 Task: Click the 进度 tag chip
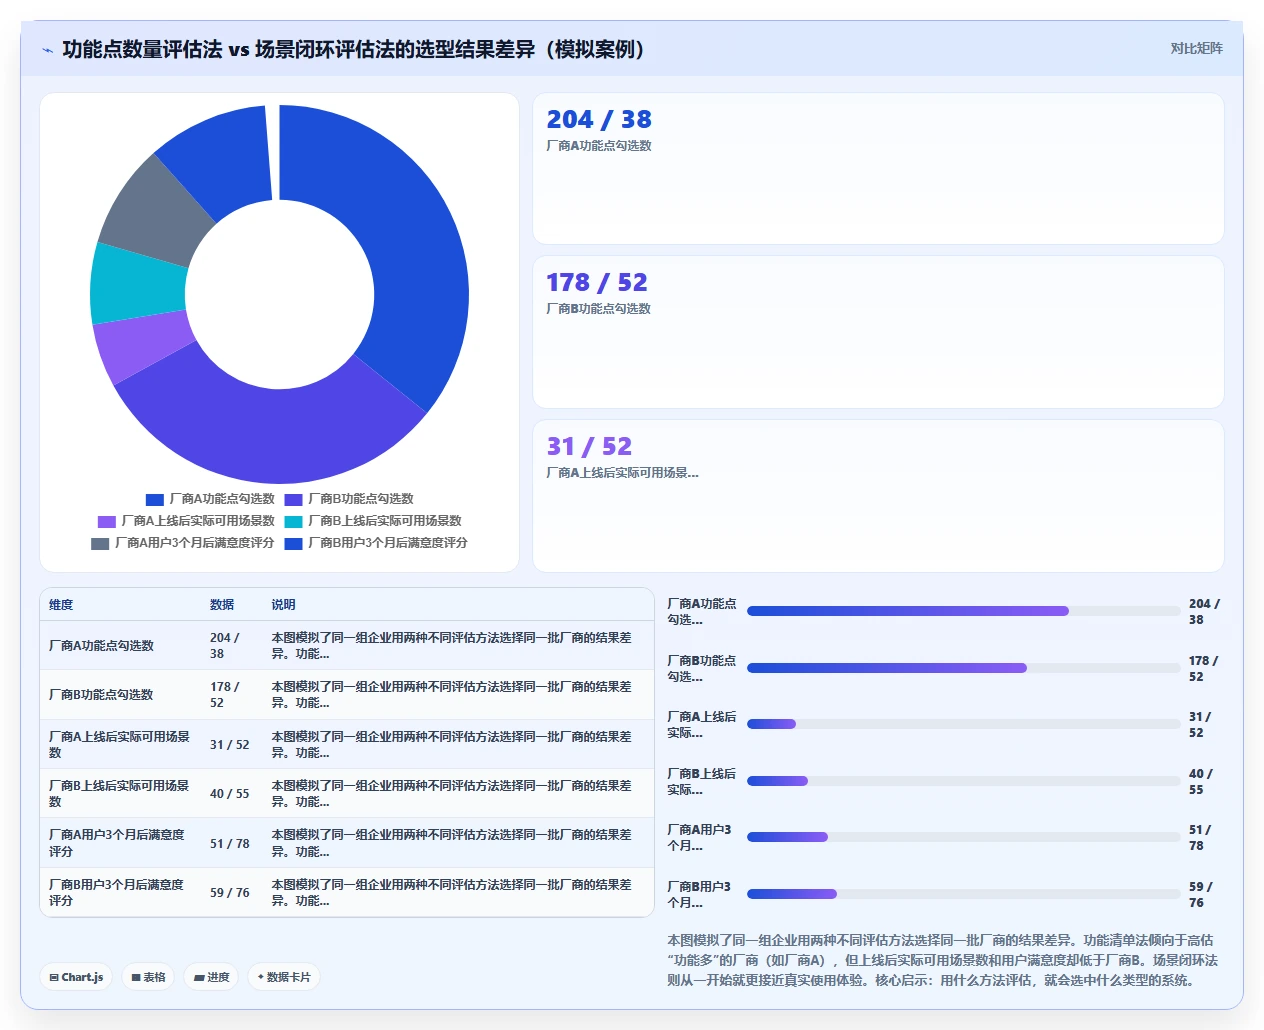[211, 977]
